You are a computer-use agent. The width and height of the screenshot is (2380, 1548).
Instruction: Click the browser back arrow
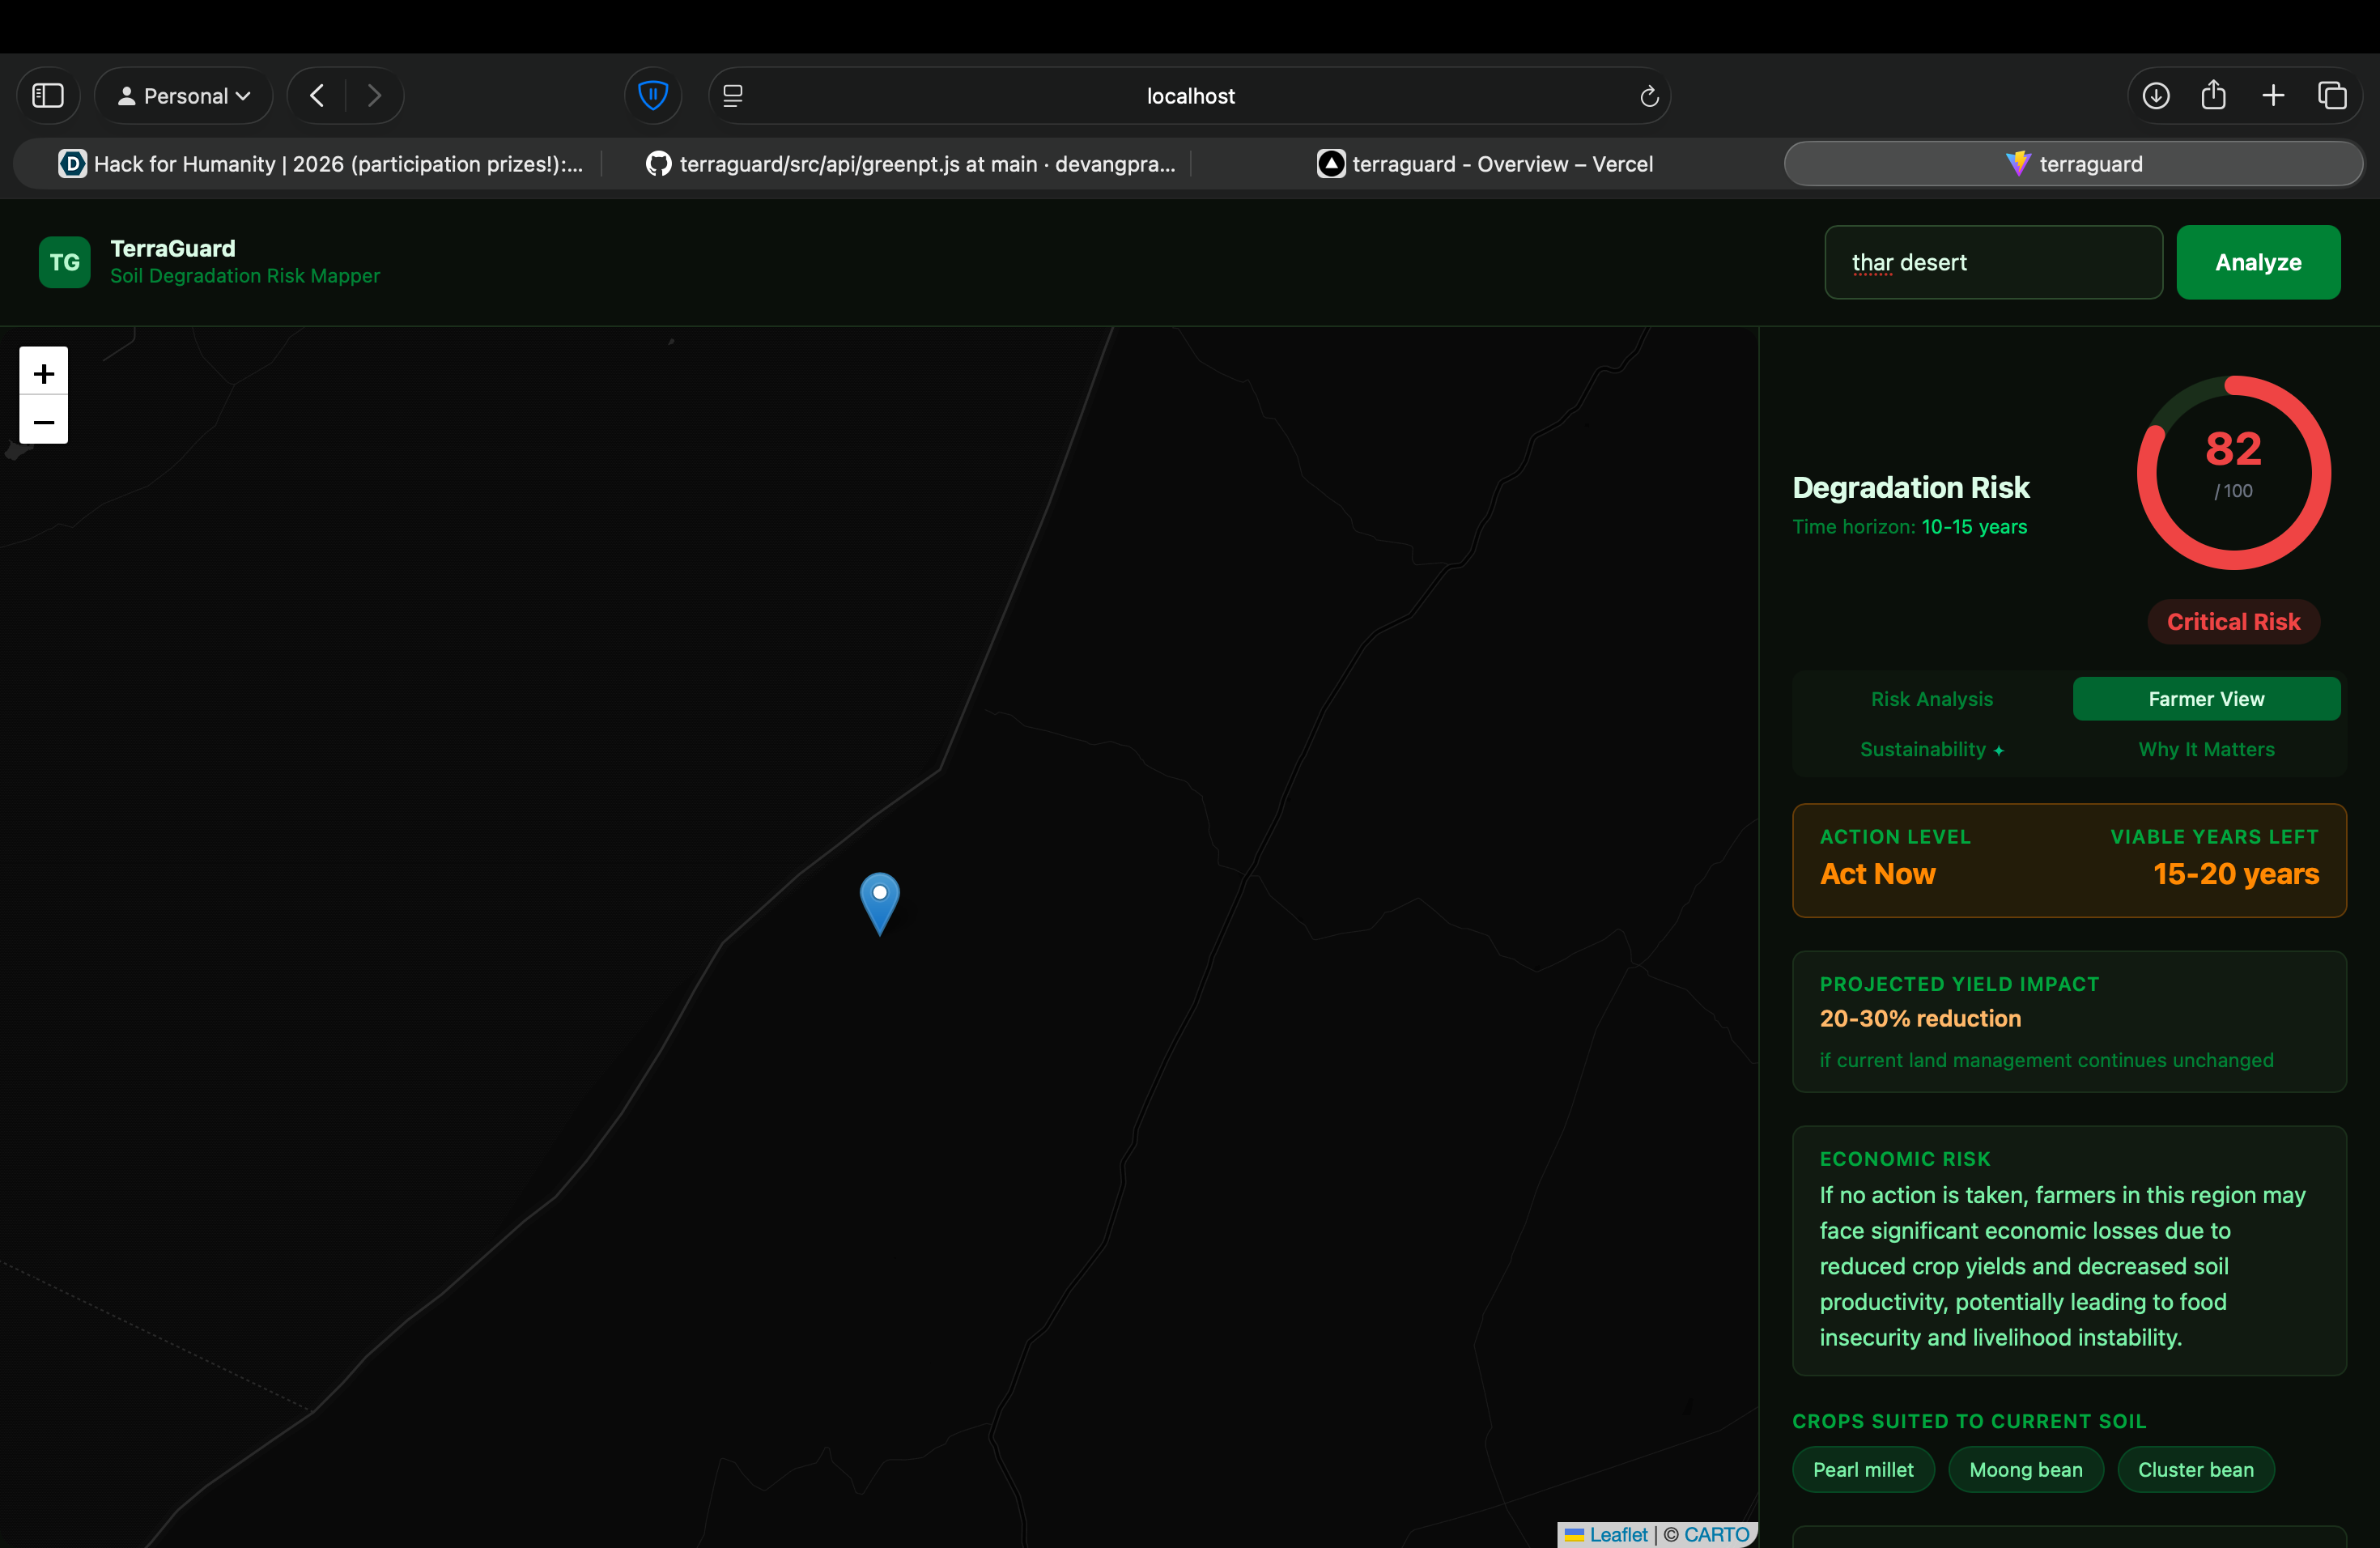tap(317, 96)
